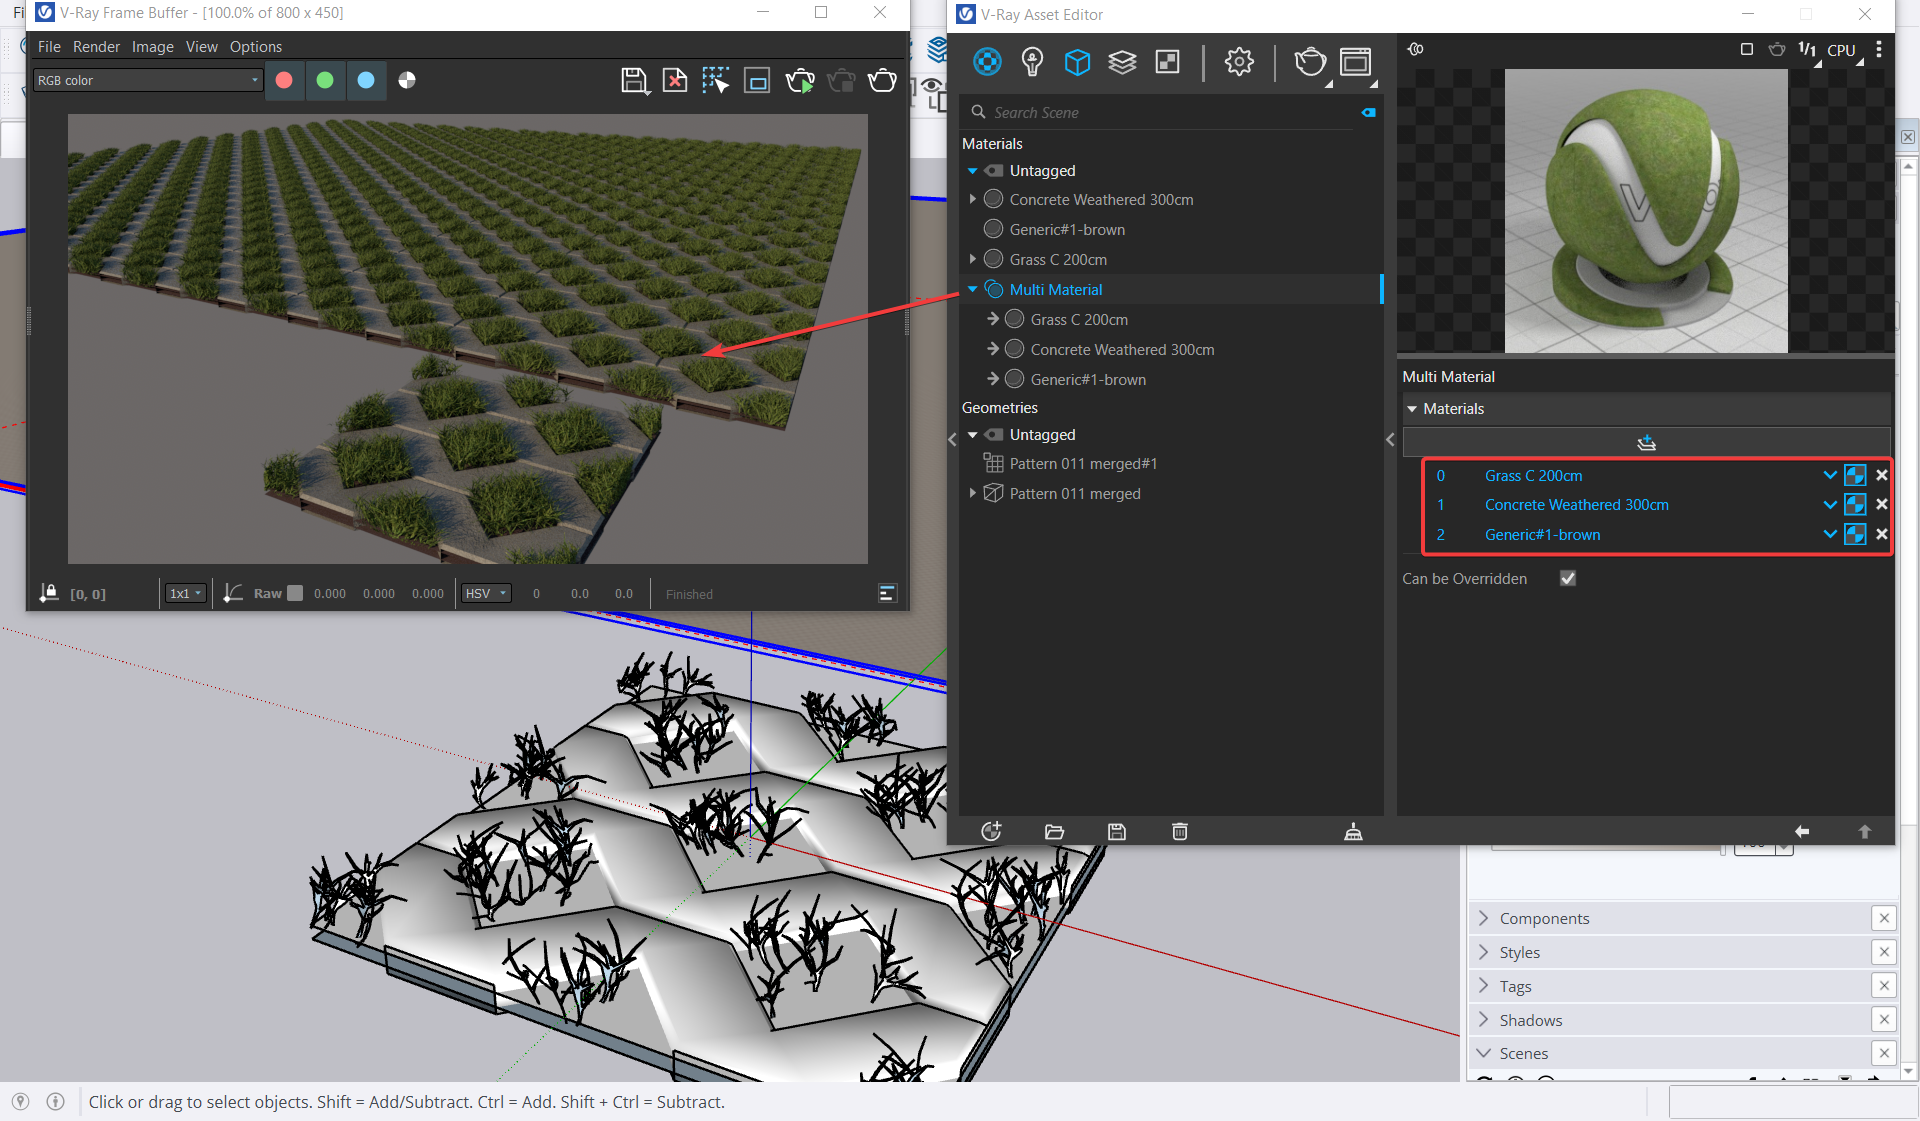The height and width of the screenshot is (1121, 1920).
Task: Click purge unused assets broom icon
Action: 1353,831
